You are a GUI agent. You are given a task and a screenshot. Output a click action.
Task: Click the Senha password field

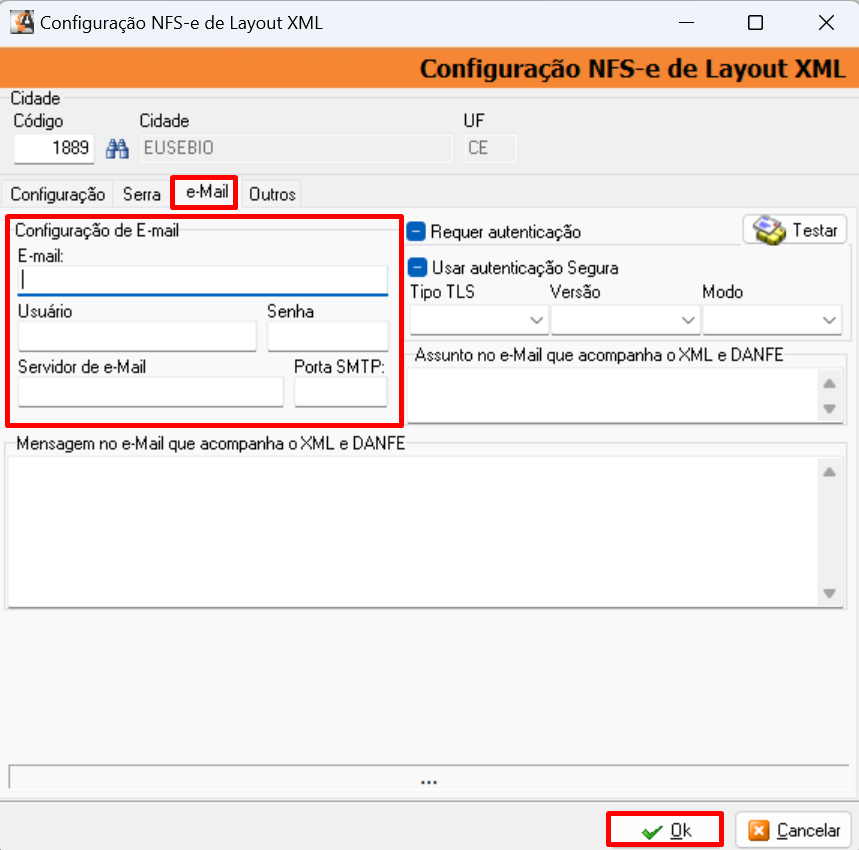pos(328,336)
